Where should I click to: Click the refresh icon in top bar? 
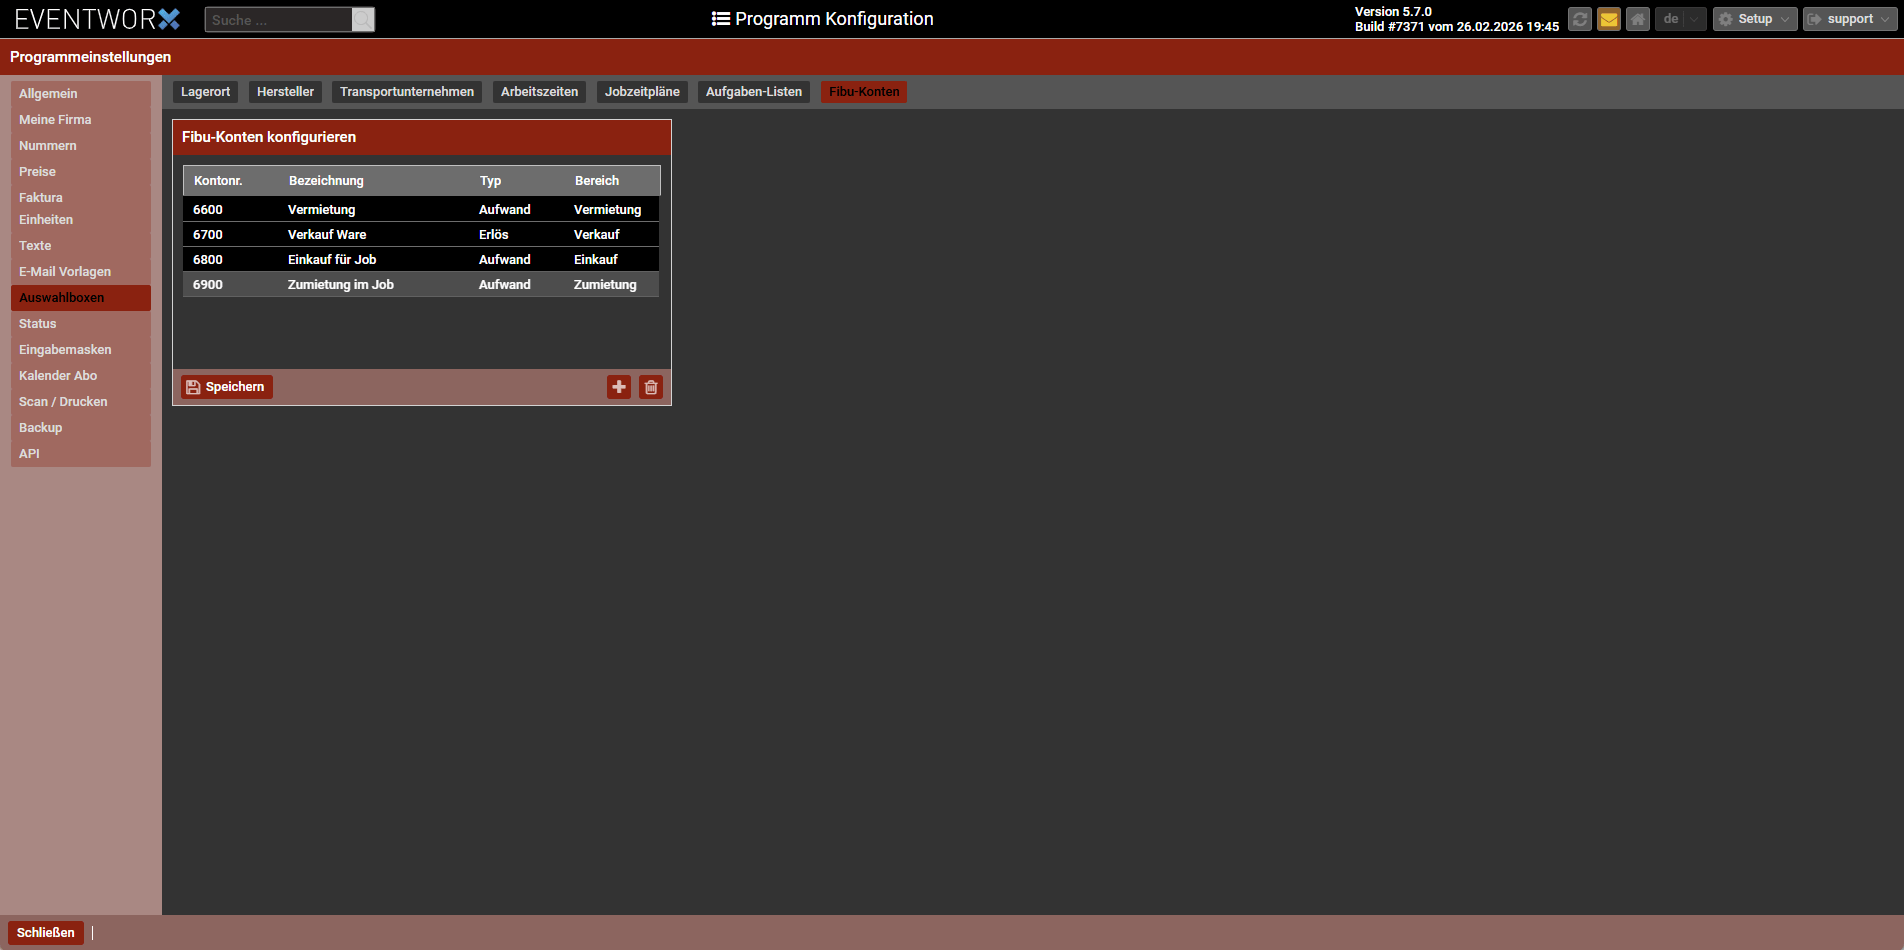click(1579, 19)
